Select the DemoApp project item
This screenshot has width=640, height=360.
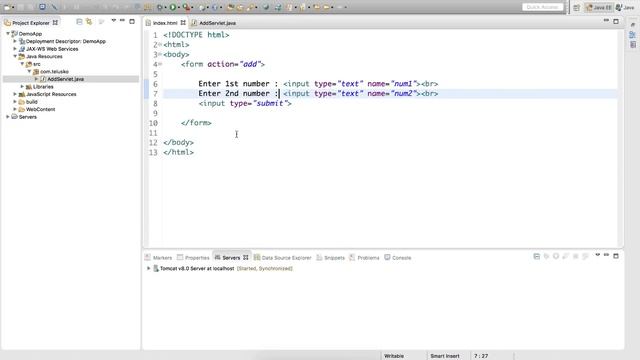pyautogui.click(x=30, y=34)
